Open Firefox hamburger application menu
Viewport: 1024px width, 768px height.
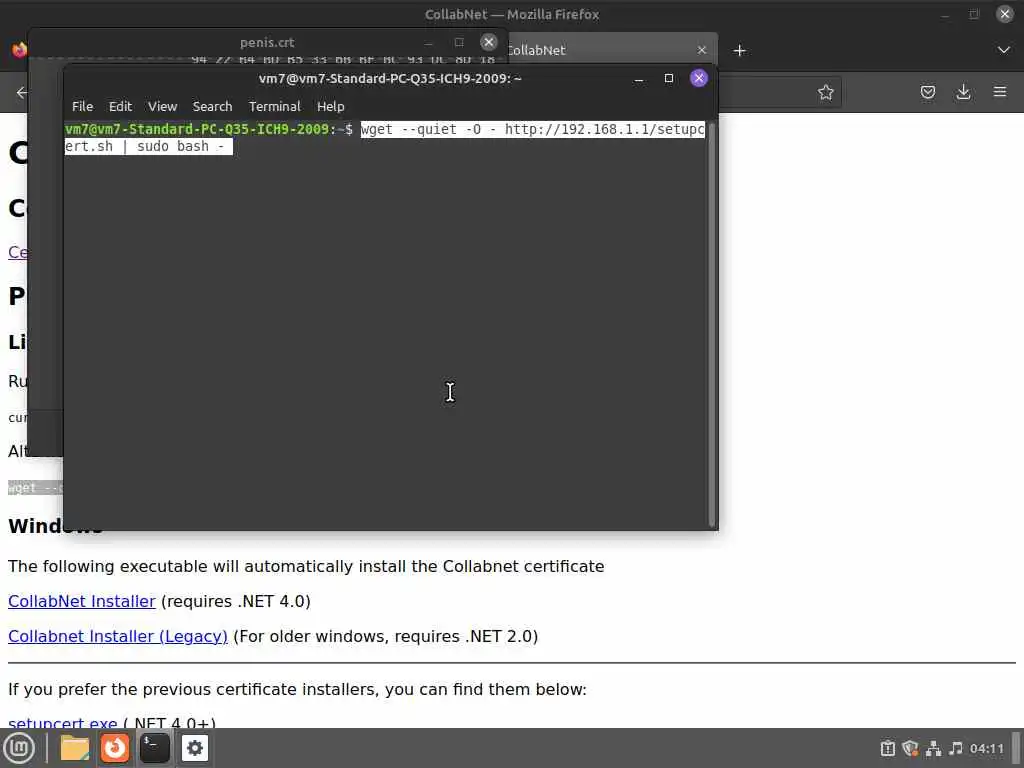point(1000,92)
